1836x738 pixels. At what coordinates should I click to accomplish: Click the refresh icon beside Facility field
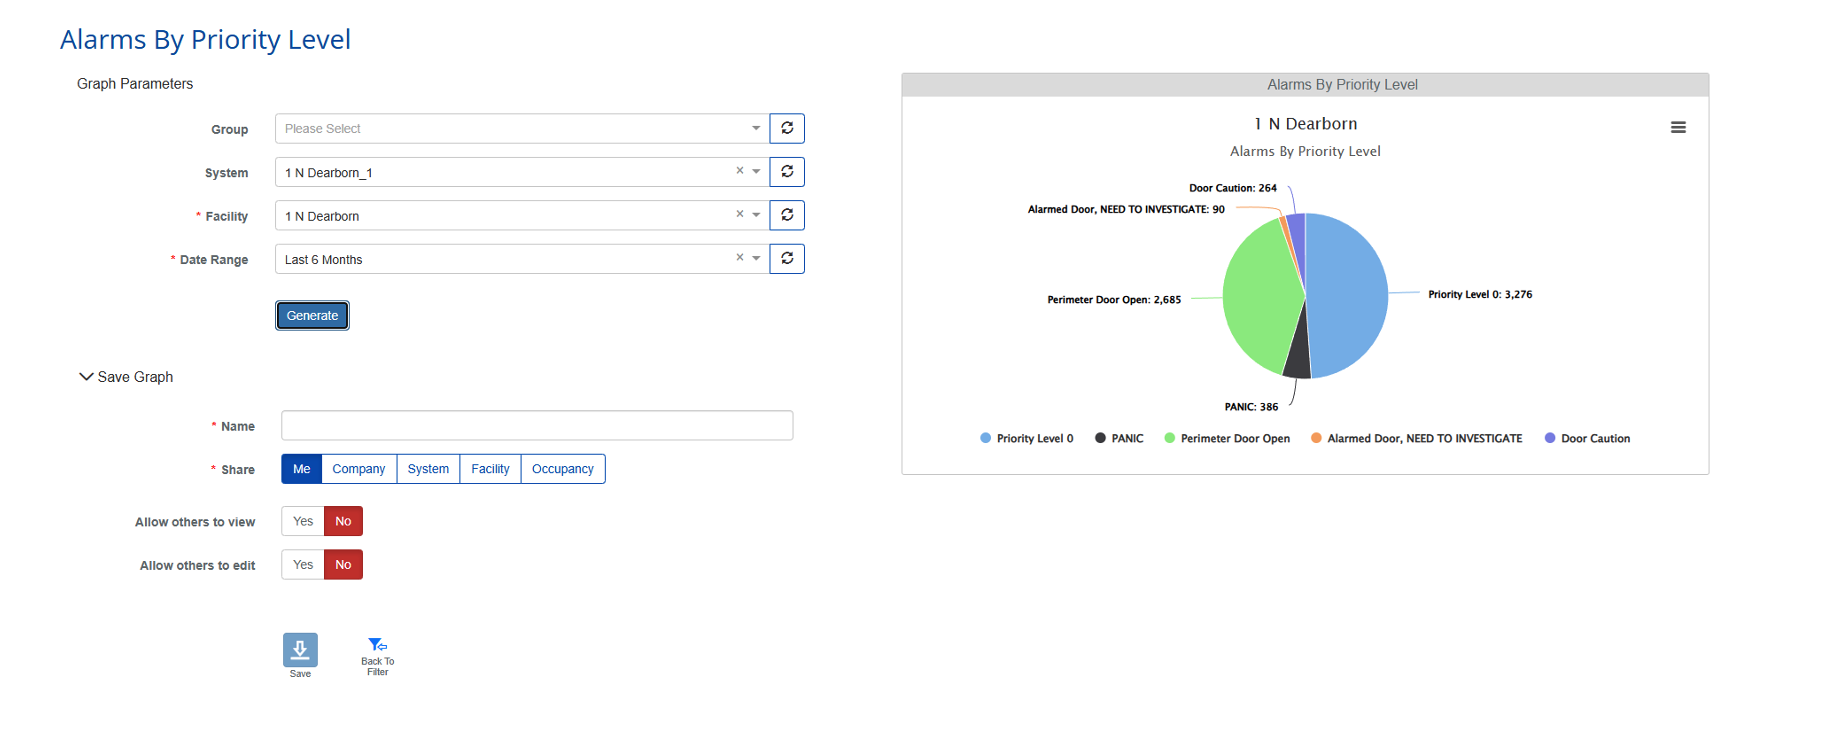(787, 215)
